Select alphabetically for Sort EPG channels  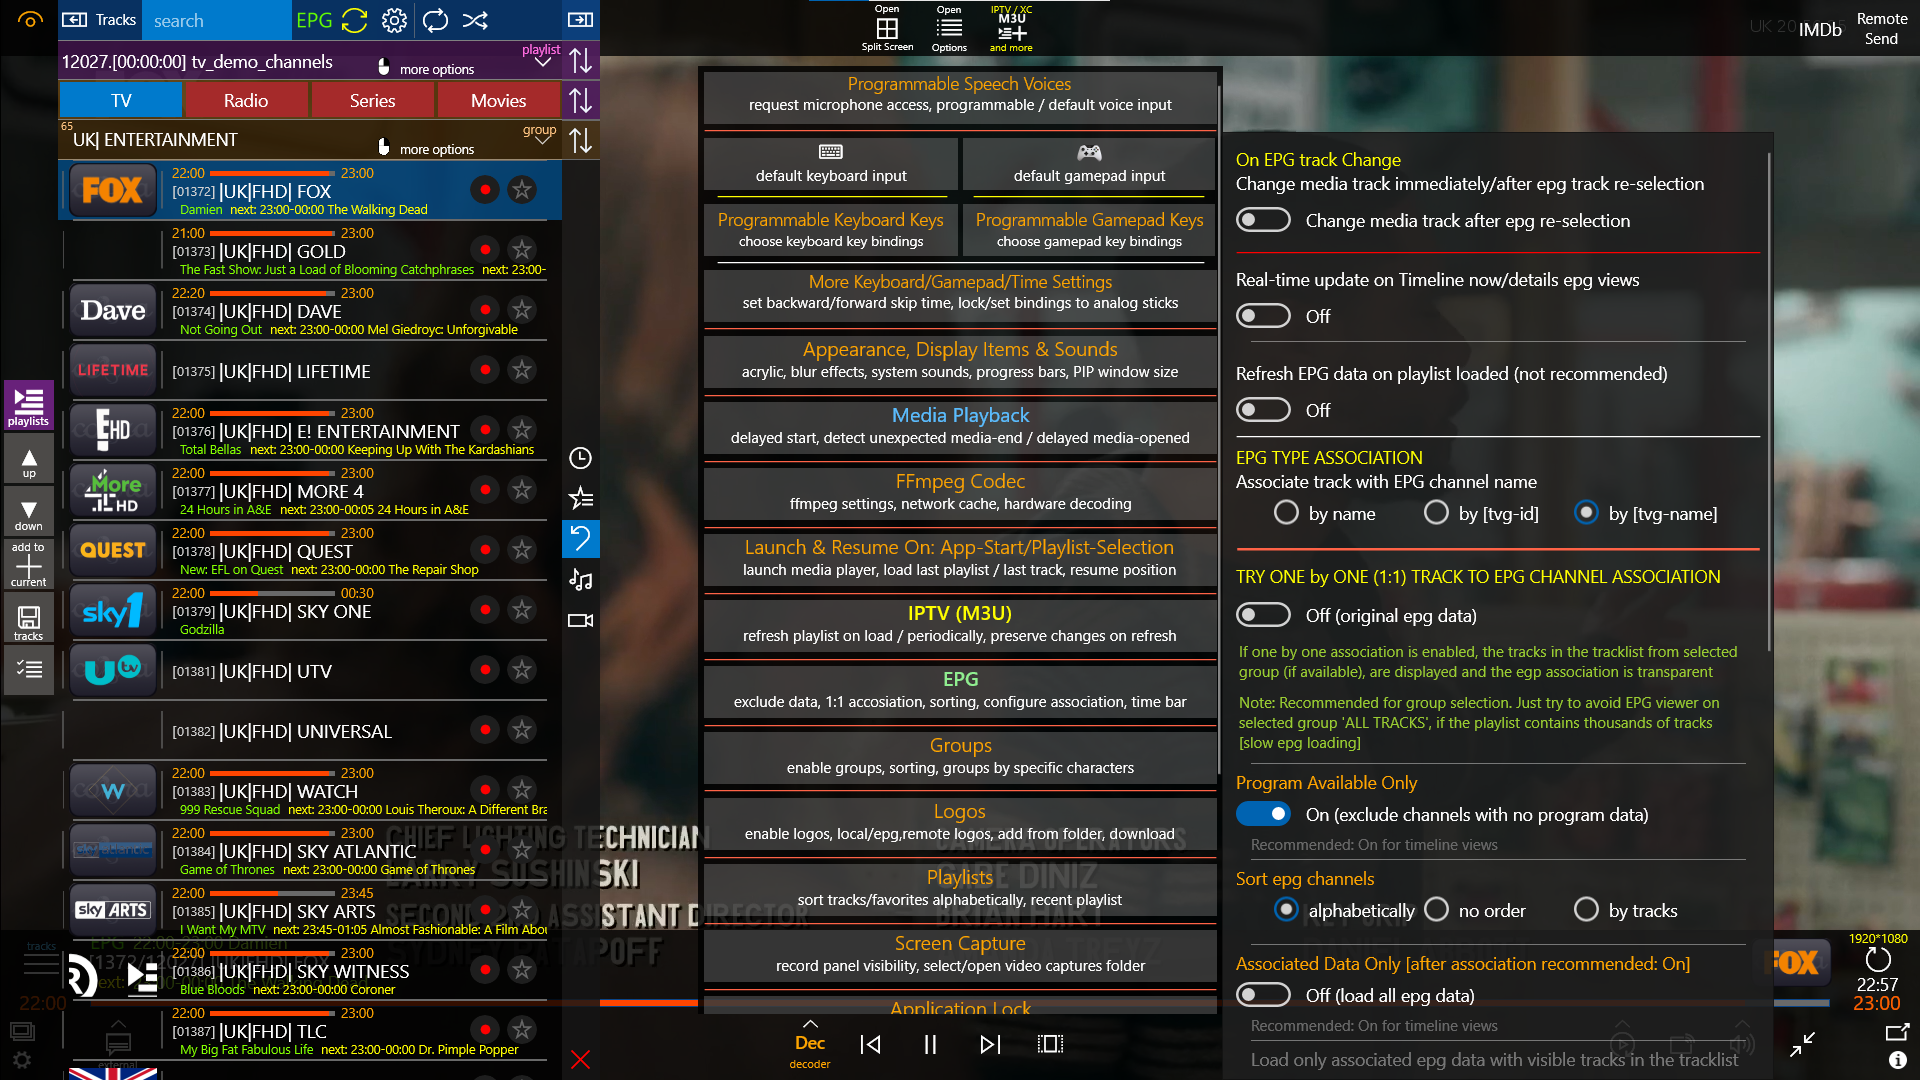1286,910
